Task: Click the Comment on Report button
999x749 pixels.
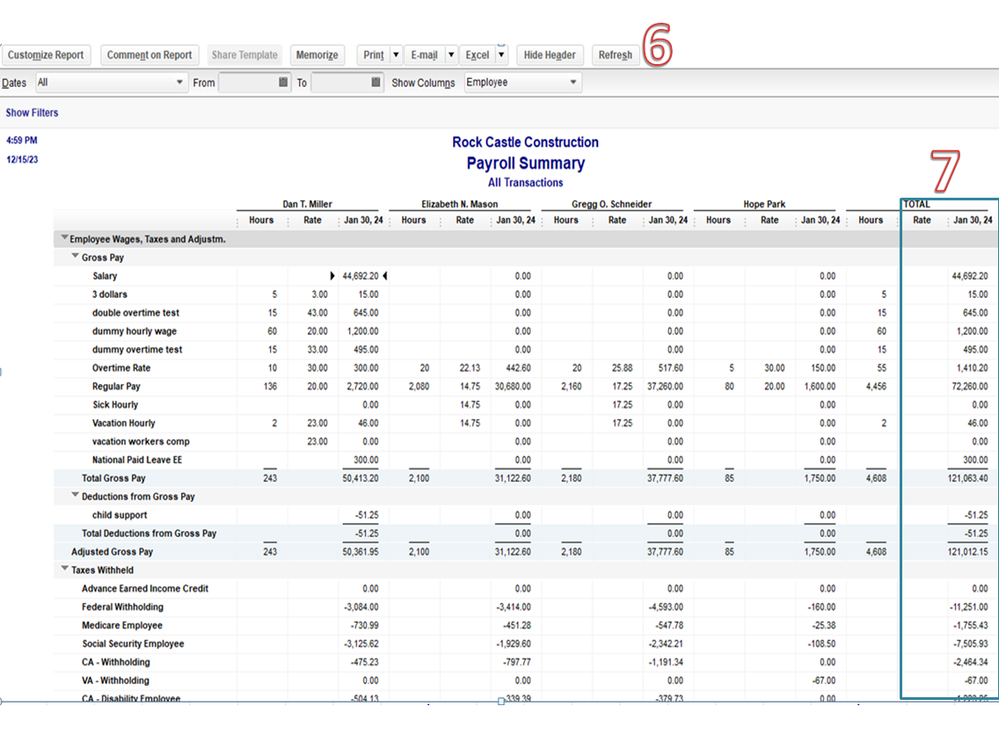Action: (149, 55)
